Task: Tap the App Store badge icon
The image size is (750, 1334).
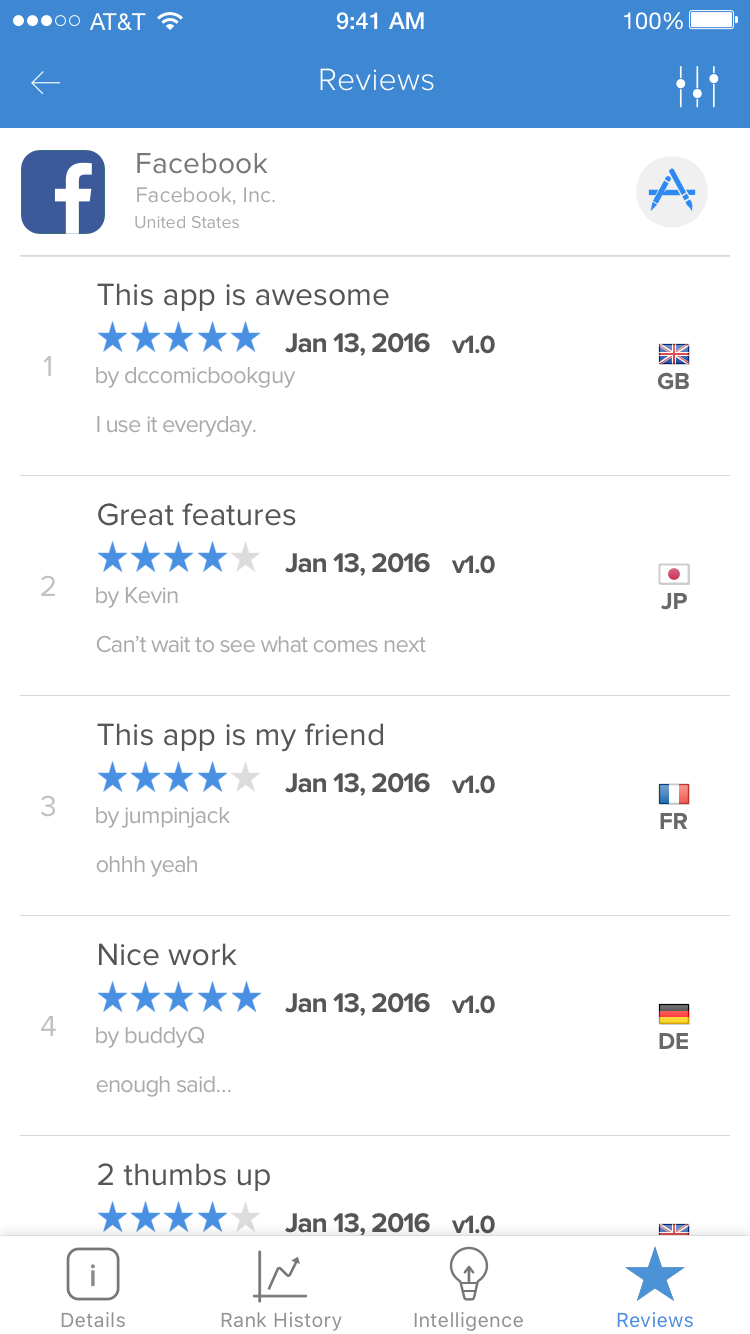Action: (671, 192)
